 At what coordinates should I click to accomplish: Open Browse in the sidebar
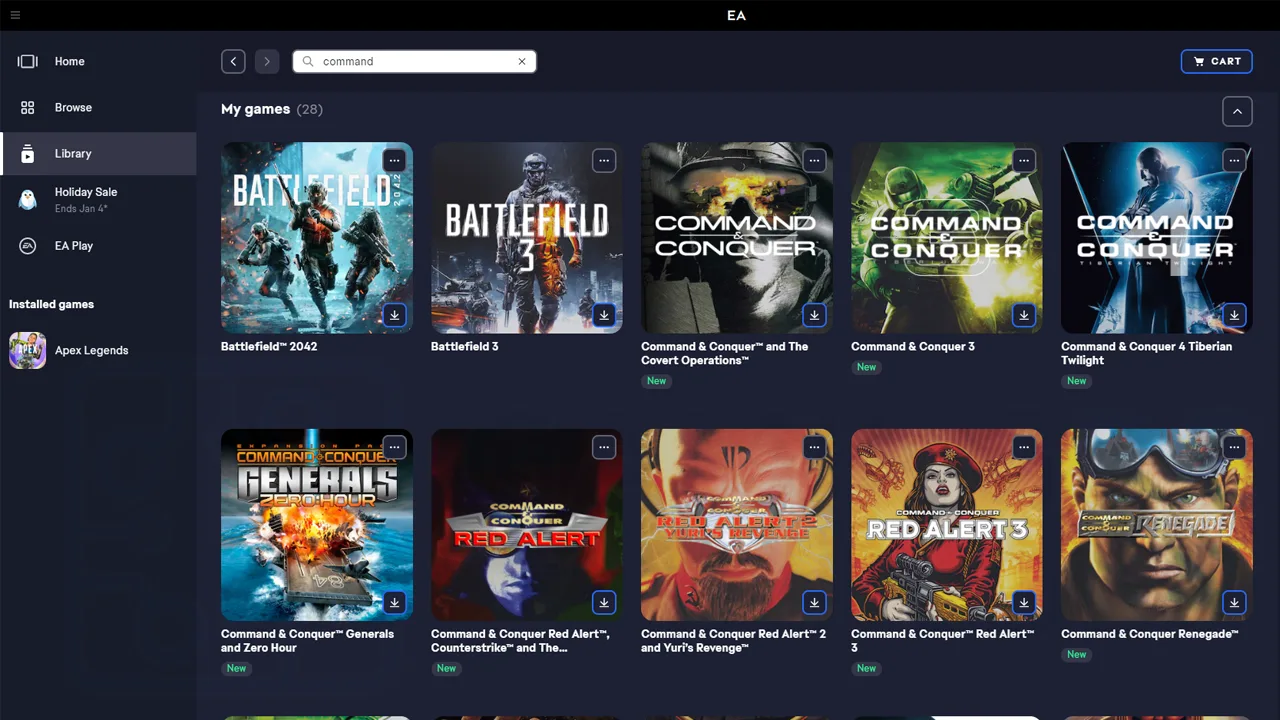[98, 107]
